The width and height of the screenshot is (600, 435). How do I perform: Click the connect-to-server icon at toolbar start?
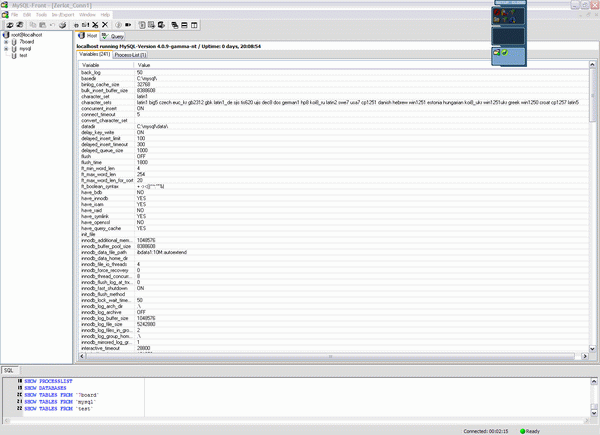pos(10,25)
